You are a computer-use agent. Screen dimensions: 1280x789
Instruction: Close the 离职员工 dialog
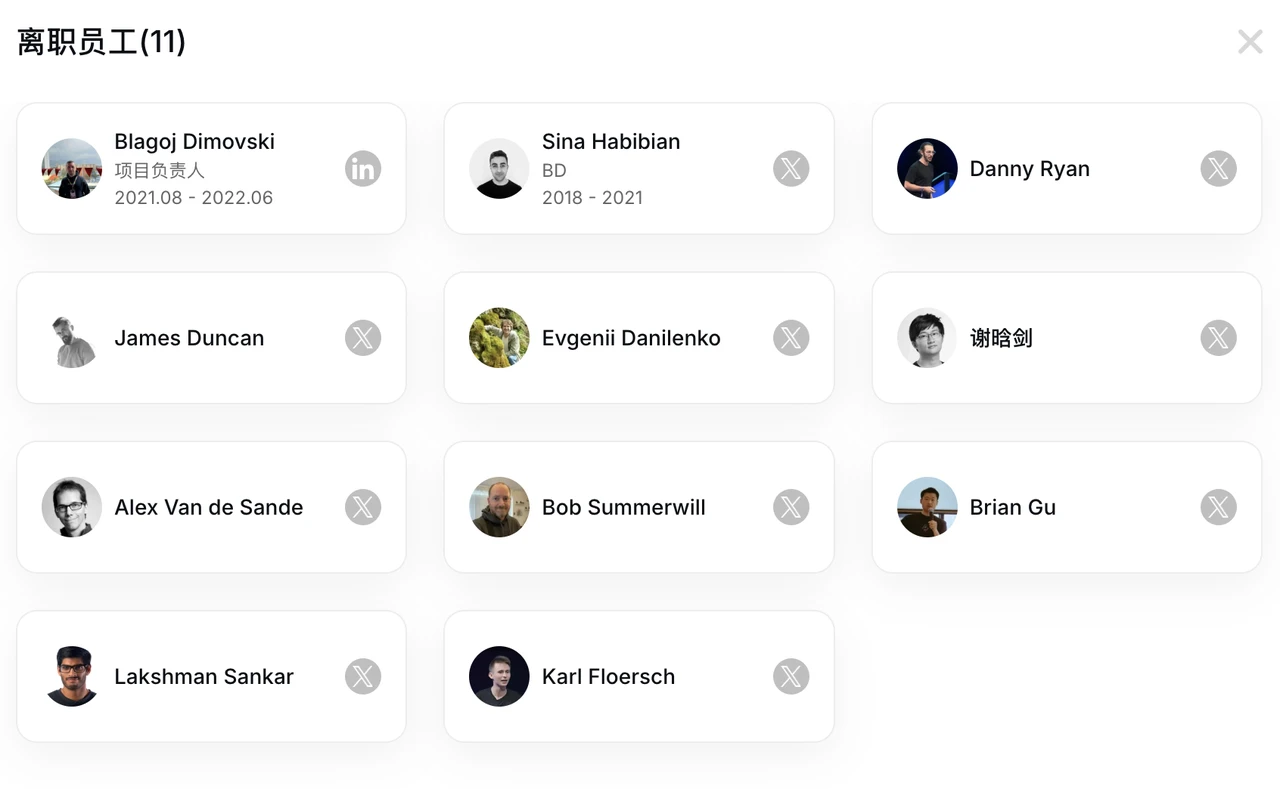tap(1249, 41)
